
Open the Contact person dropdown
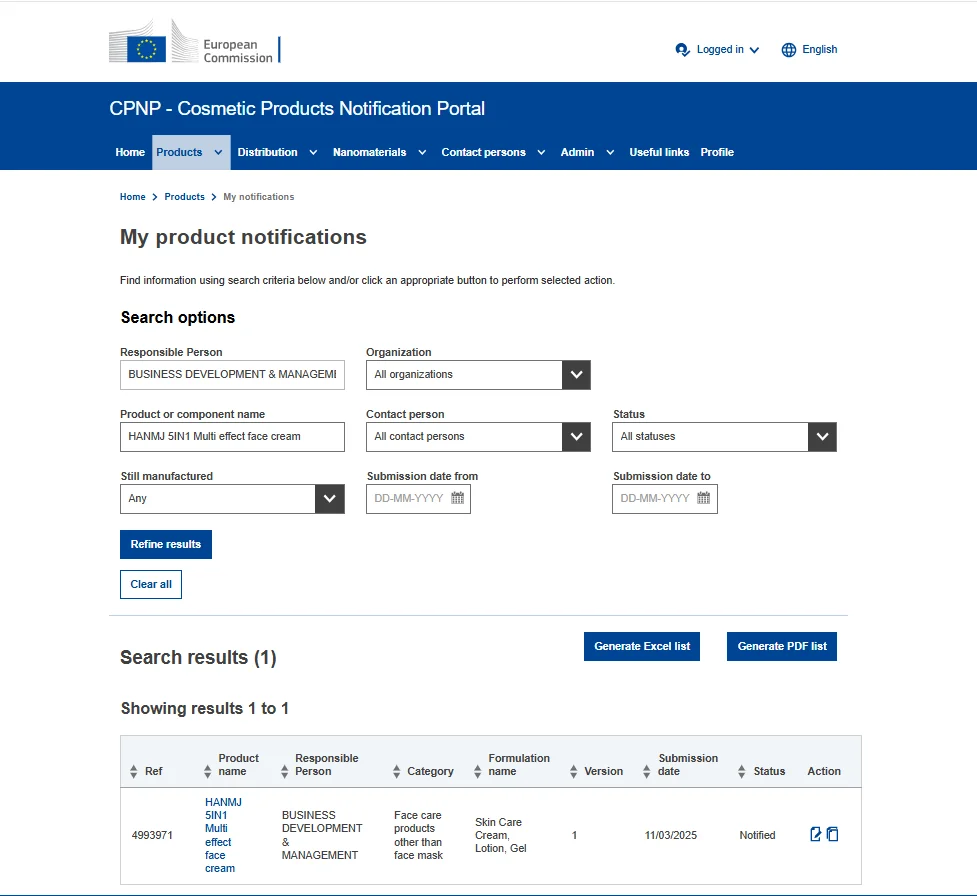tap(575, 437)
